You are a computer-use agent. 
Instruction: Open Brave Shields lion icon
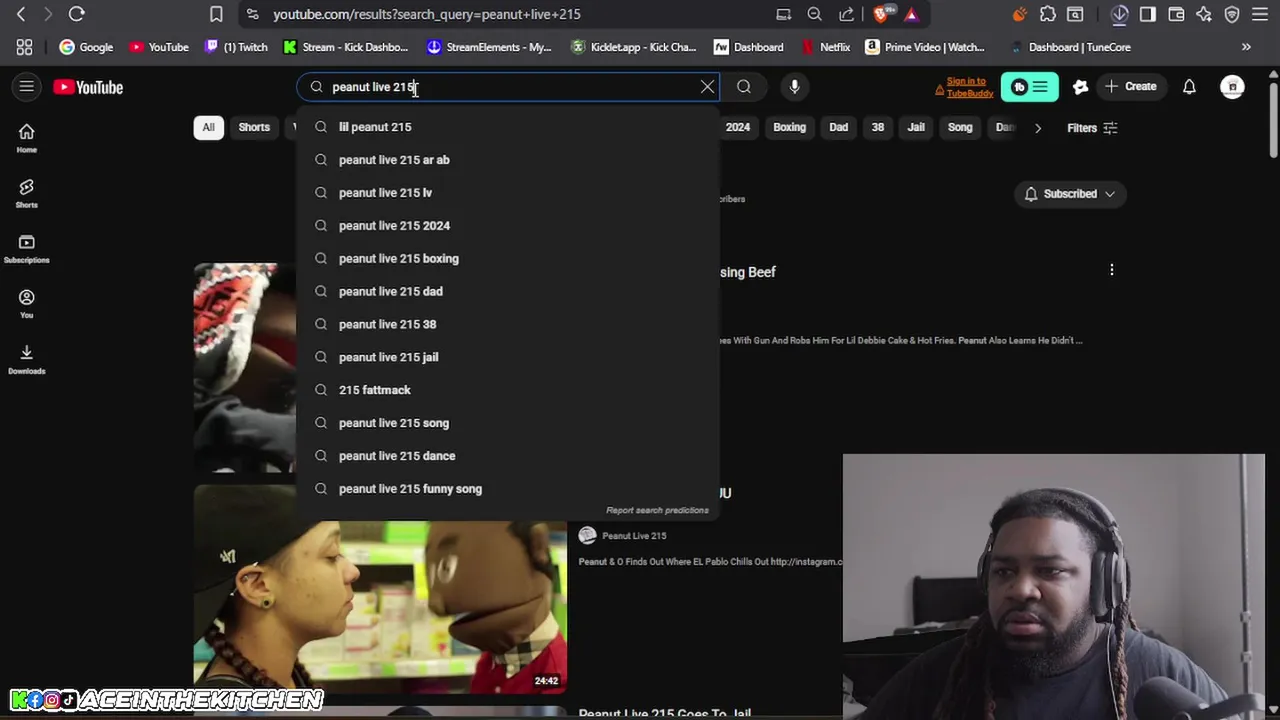(882, 14)
